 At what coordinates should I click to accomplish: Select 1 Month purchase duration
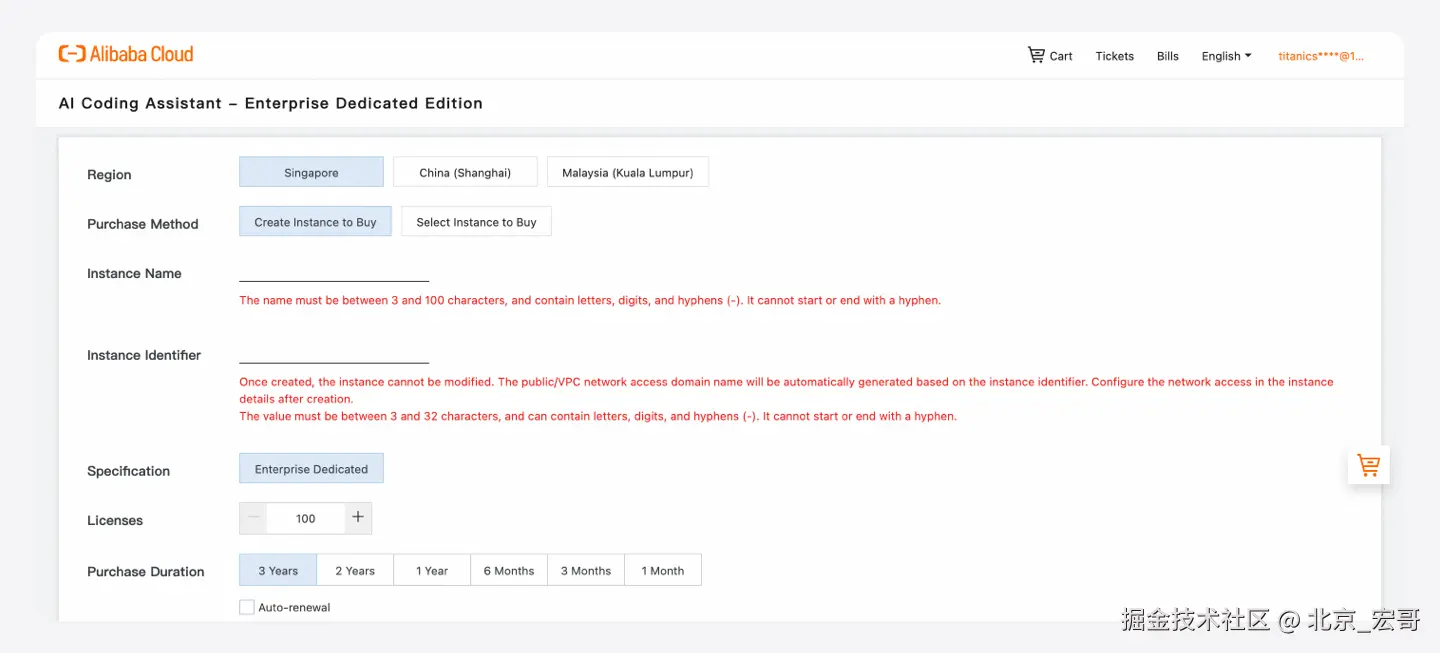coord(663,570)
